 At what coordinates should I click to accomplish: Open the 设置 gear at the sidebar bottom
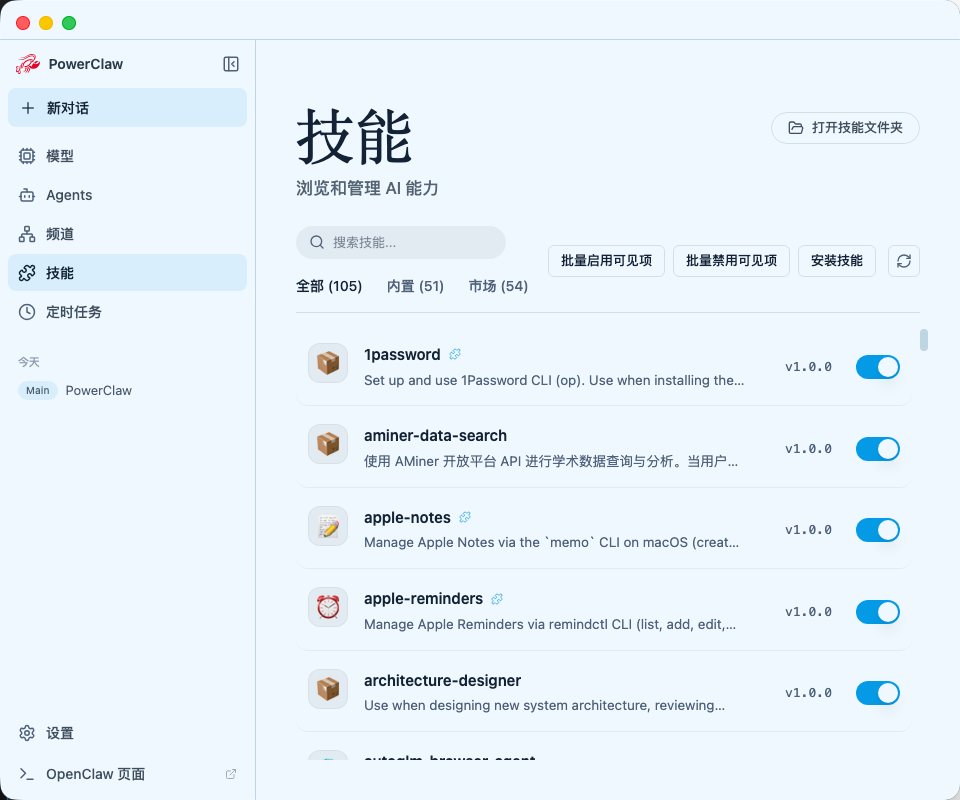28,733
